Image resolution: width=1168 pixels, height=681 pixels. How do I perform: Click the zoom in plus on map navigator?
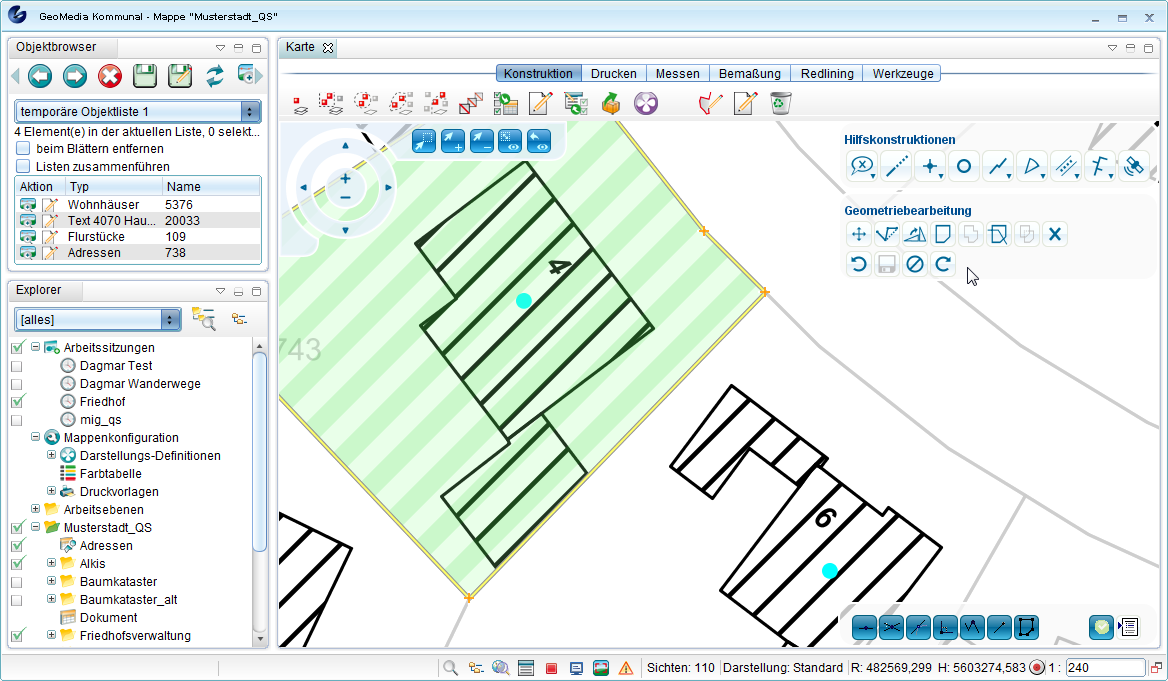coord(345,178)
